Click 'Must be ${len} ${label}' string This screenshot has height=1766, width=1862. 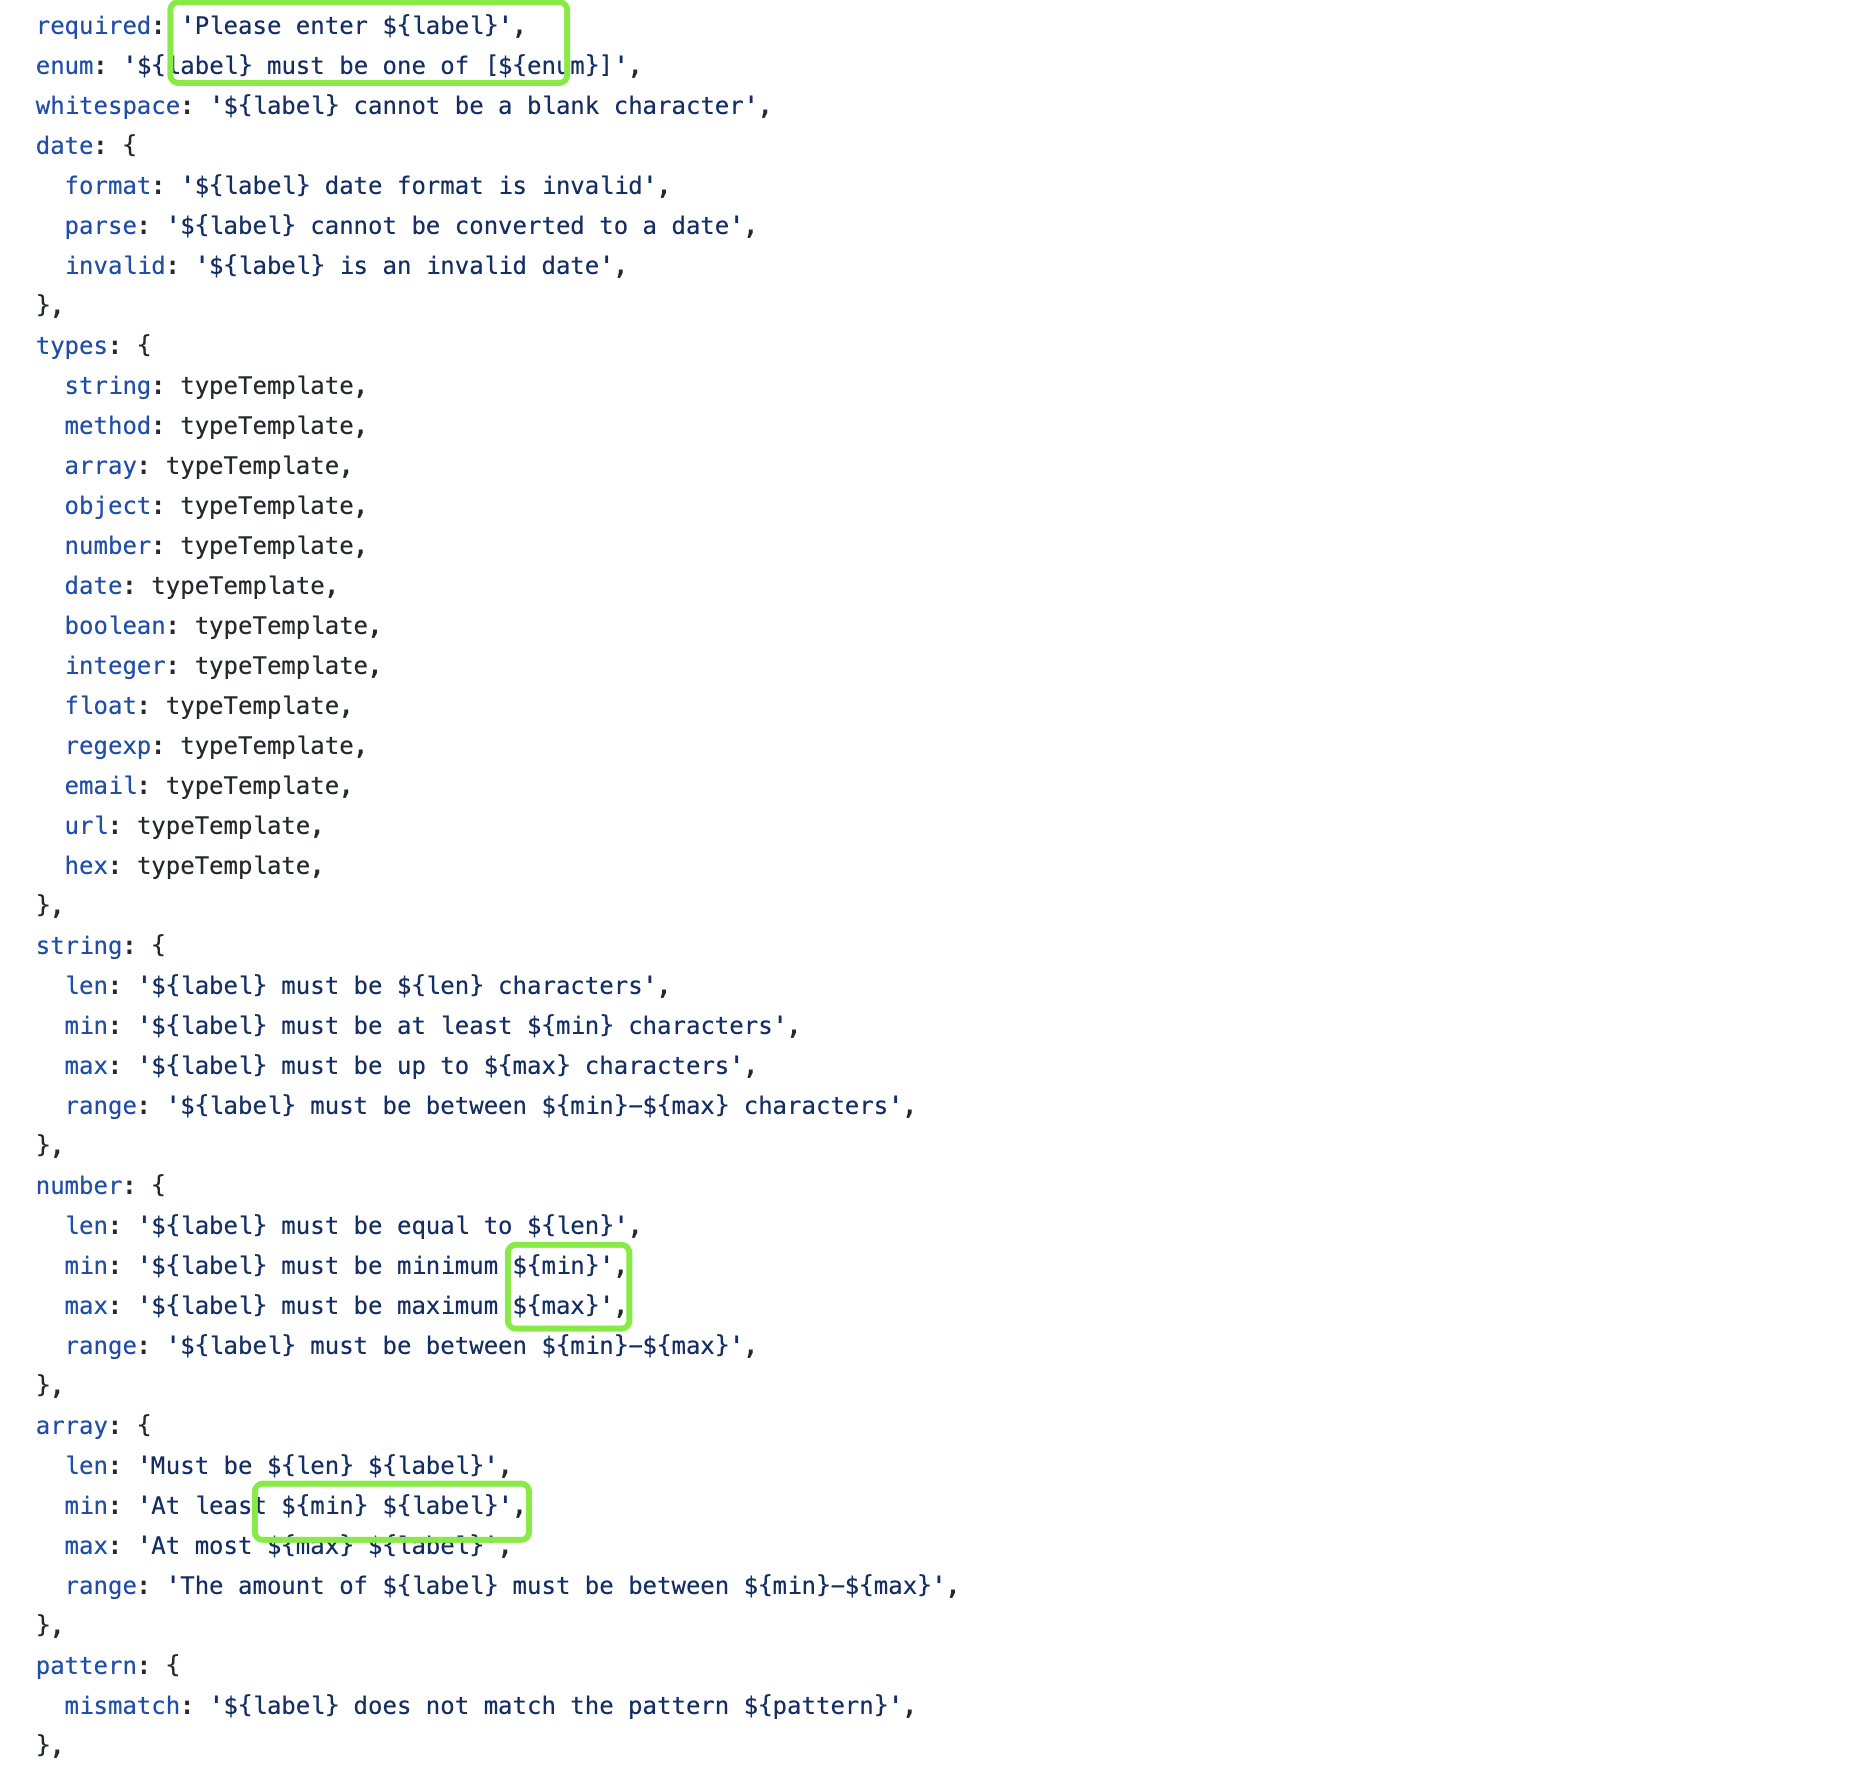318,1466
